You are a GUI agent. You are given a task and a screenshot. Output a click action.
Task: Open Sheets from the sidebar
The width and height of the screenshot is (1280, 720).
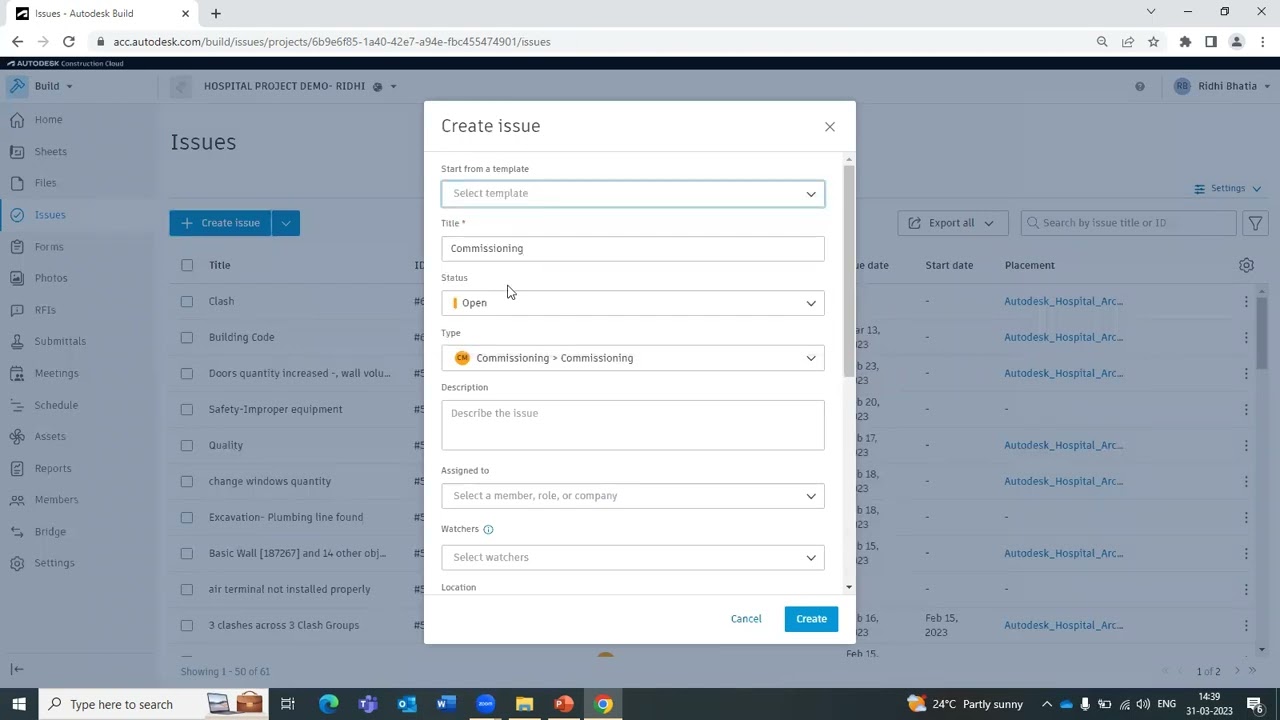pos(50,152)
